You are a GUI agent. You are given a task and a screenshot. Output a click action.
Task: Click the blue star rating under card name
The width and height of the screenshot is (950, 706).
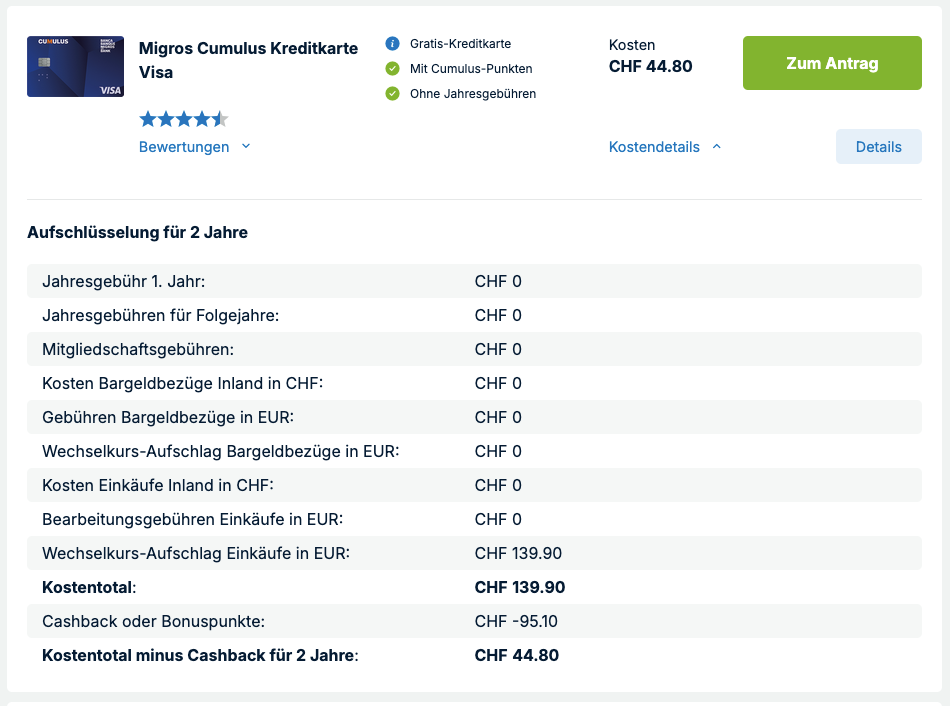[x=184, y=120]
